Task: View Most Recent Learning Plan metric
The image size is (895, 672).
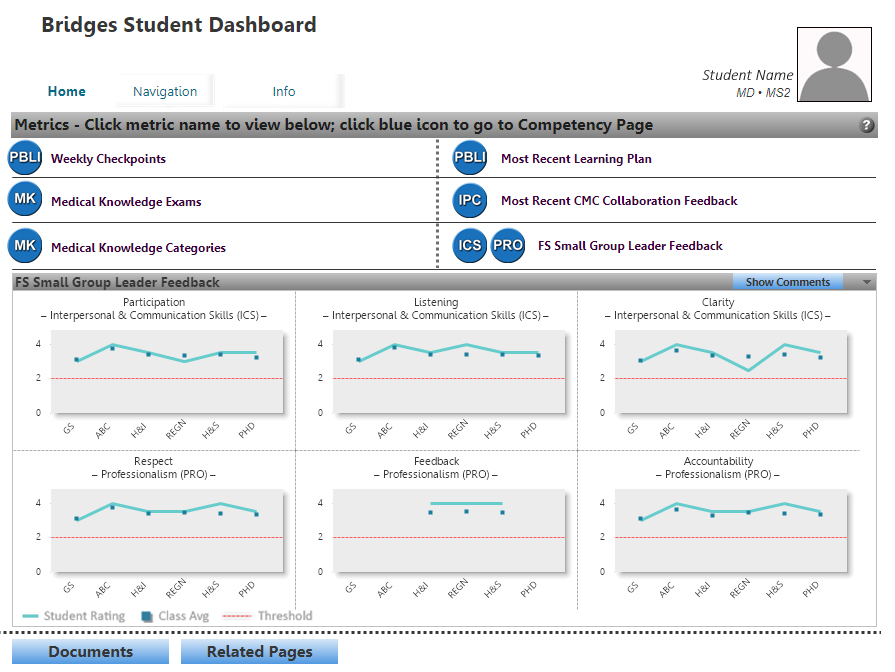Action: pyautogui.click(x=576, y=159)
